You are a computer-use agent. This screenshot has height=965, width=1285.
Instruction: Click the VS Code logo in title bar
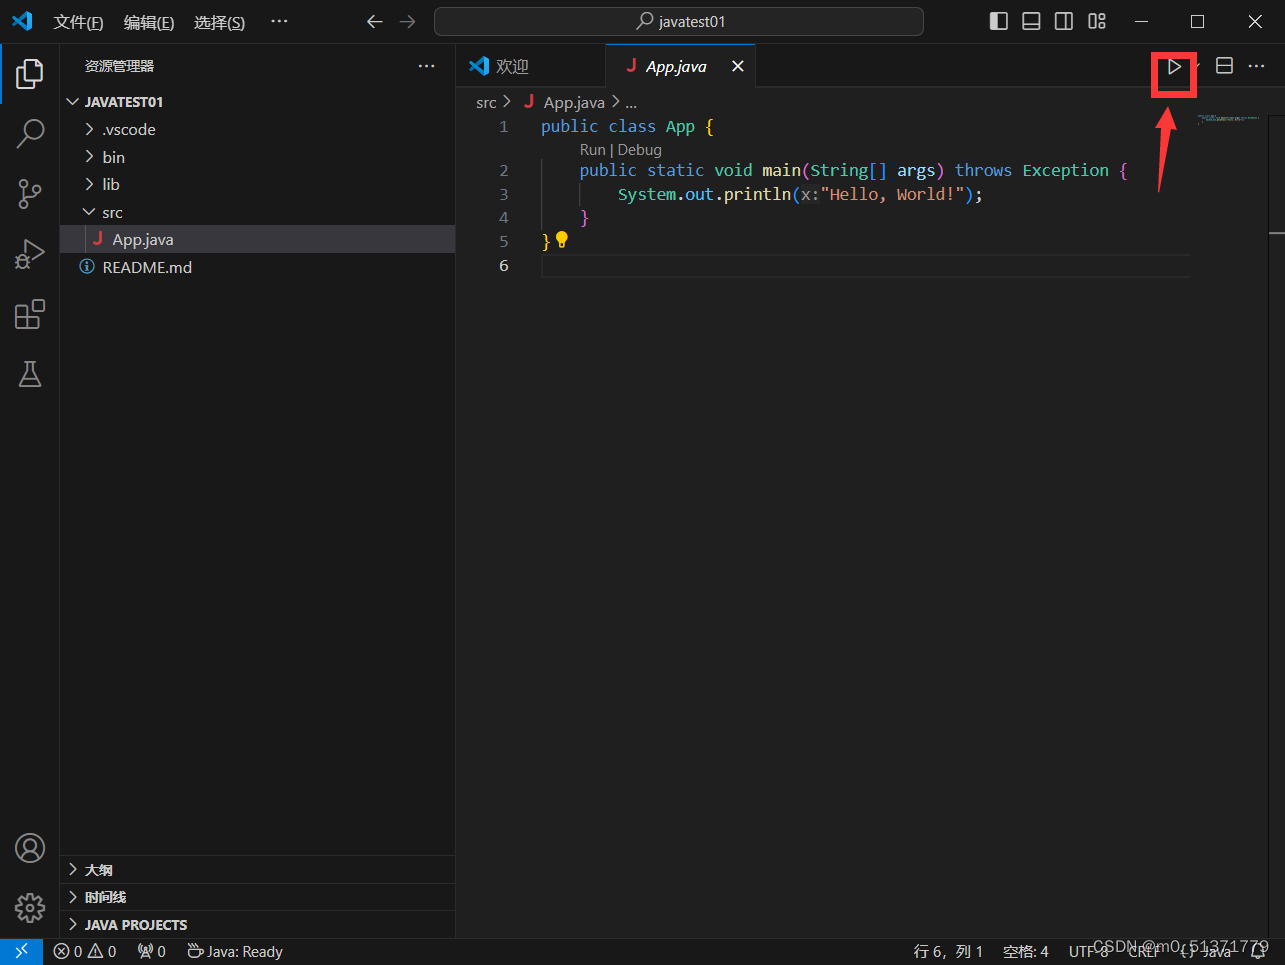tap(22, 21)
